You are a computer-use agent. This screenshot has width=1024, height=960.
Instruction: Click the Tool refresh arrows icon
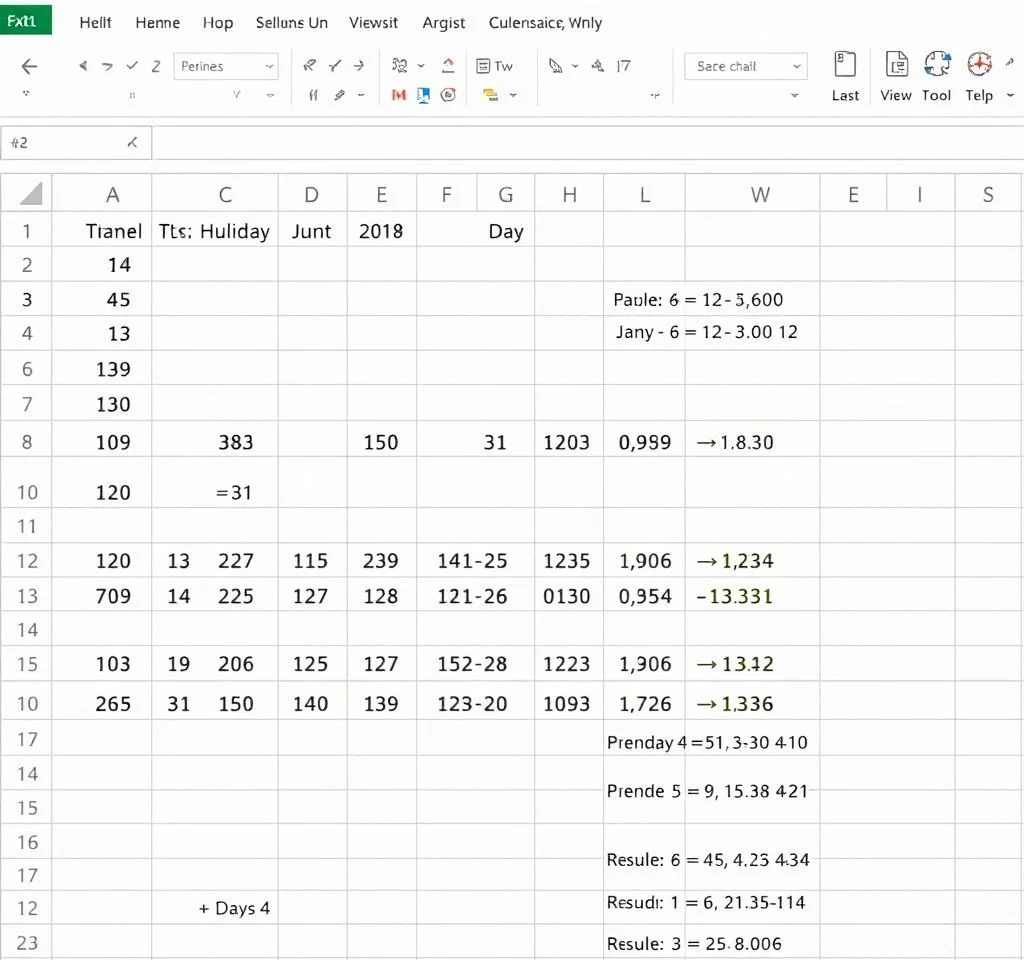[x=937, y=65]
